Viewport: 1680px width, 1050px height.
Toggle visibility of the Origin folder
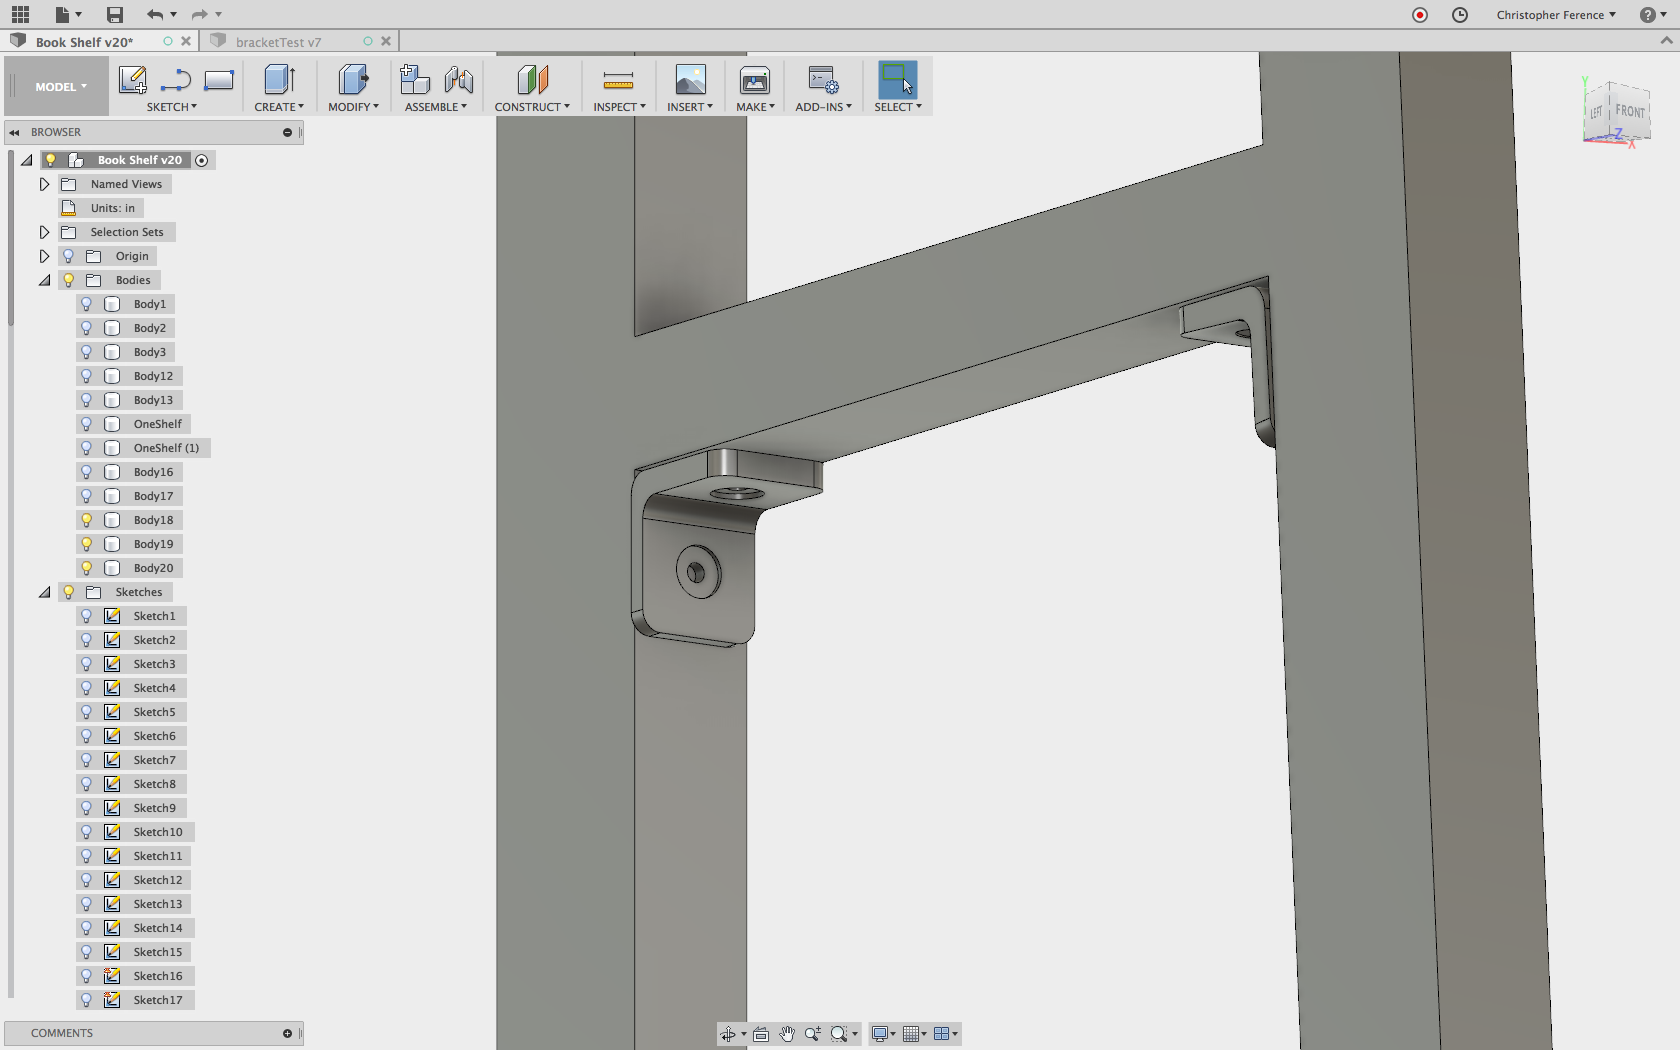[x=69, y=256]
